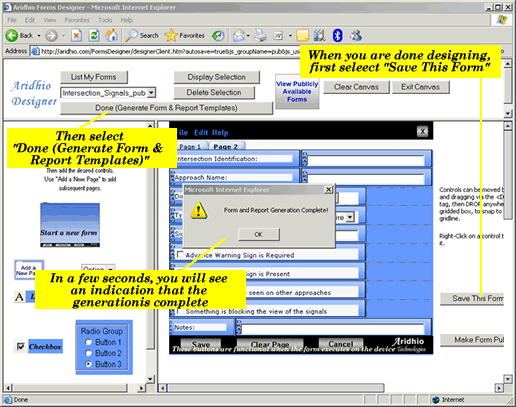Click the Display Selection button
Viewport: 516px width, 407px height.
(x=216, y=77)
